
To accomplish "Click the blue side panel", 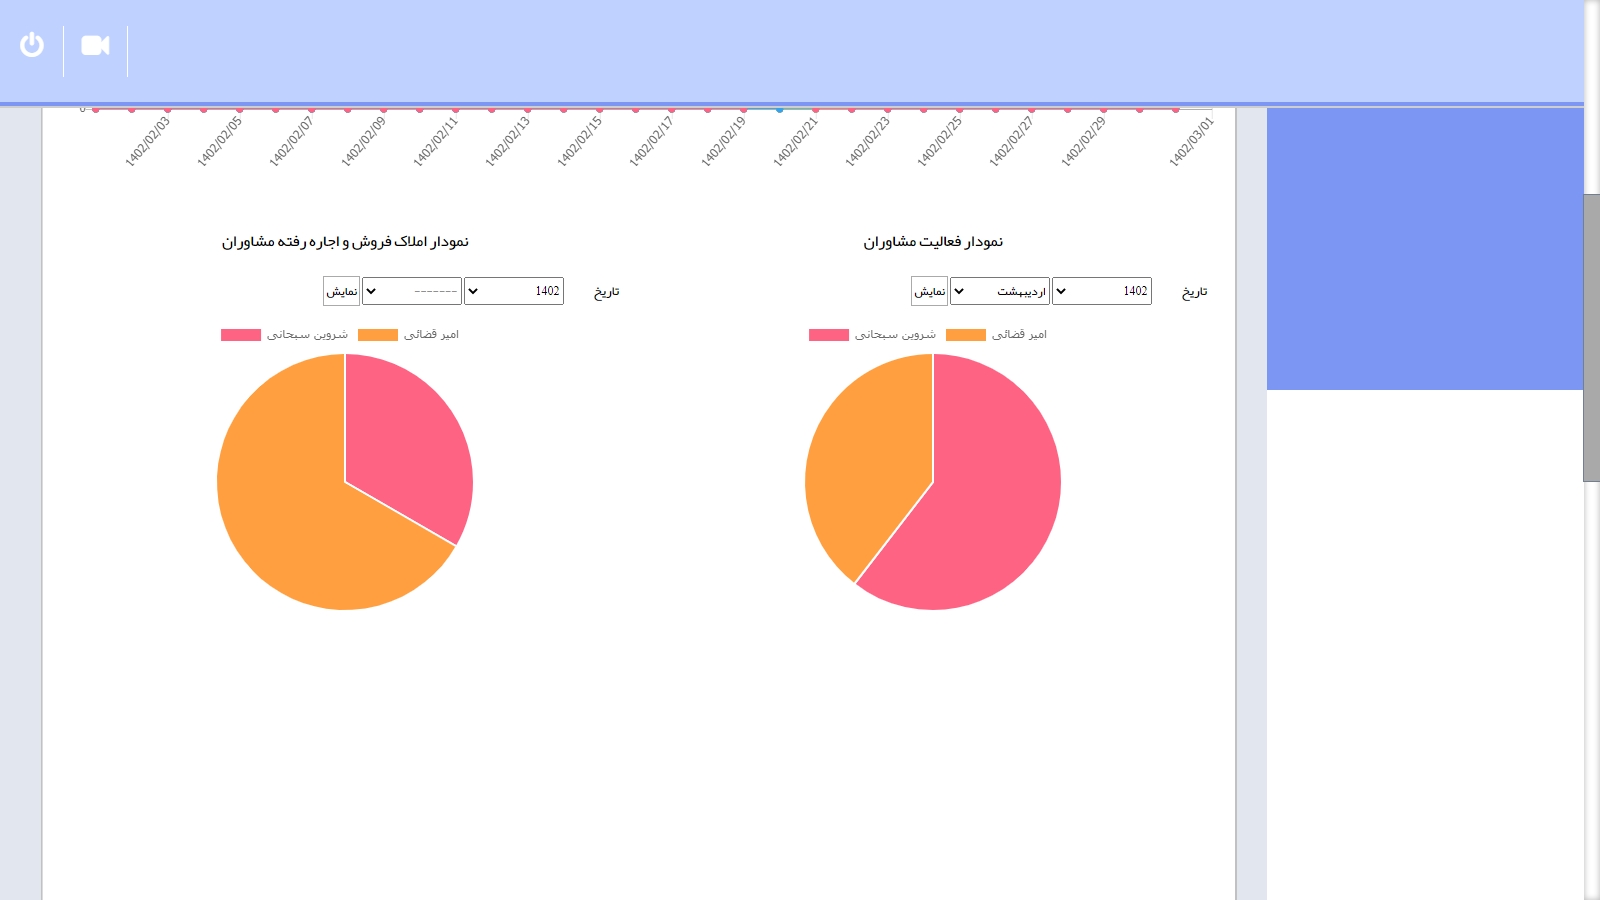I will (x=1424, y=249).
